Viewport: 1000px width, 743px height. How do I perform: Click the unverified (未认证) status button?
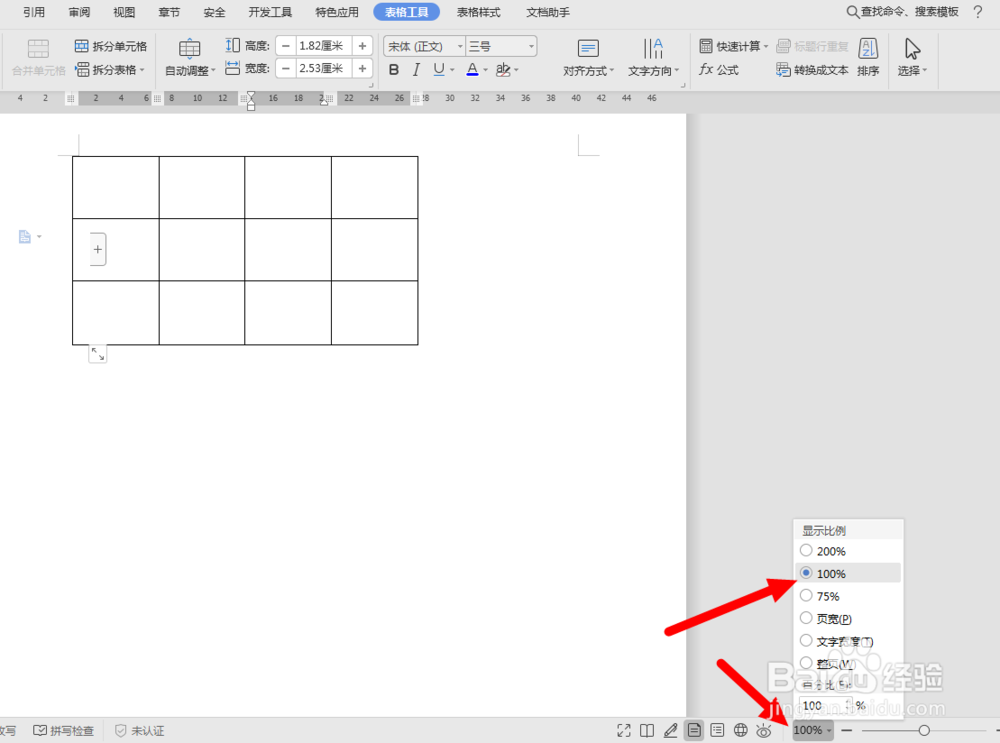140,730
